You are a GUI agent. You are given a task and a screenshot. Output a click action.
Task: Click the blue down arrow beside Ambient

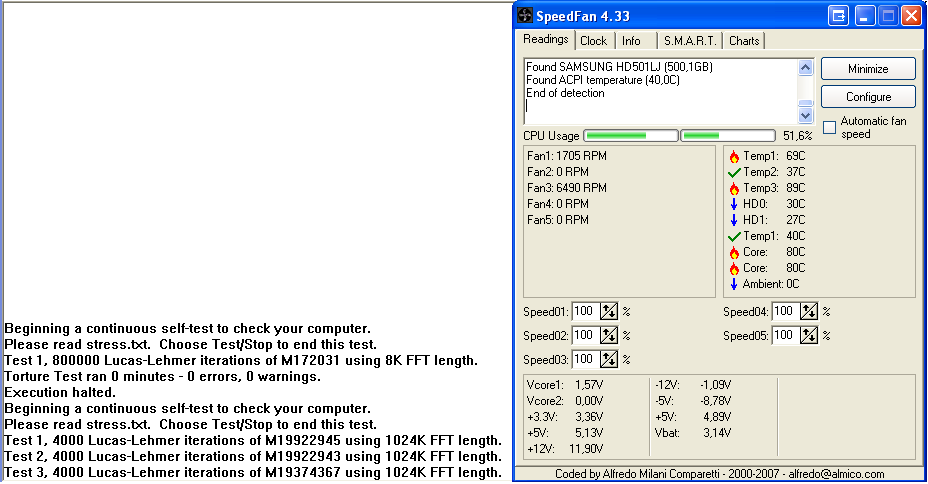pyautogui.click(x=734, y=284)
